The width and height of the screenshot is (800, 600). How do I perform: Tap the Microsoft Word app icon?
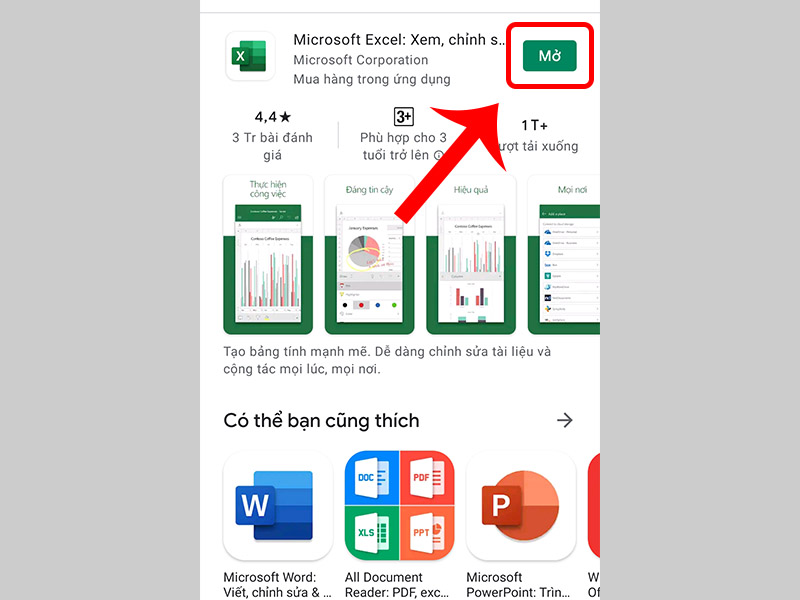(278, 506)
